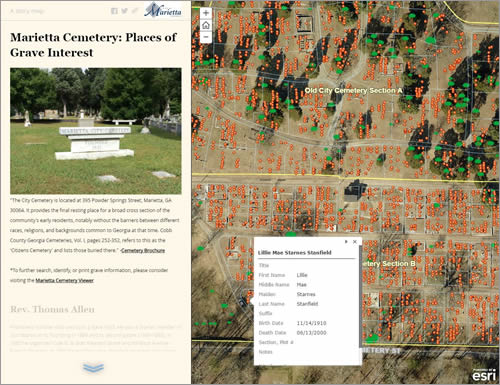Click the Suffix field label in popup
The width and height of the screenshot is (500, 385).
[265, 314]
